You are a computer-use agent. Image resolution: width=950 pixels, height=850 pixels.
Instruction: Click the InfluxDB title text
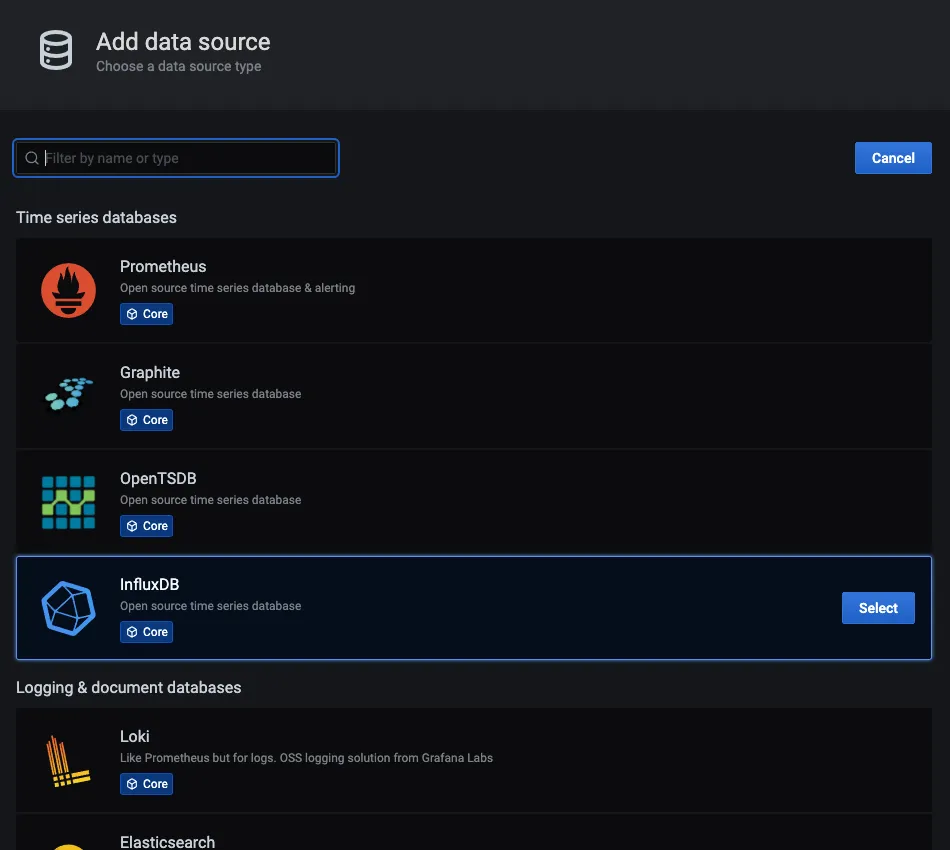[150, 585]
